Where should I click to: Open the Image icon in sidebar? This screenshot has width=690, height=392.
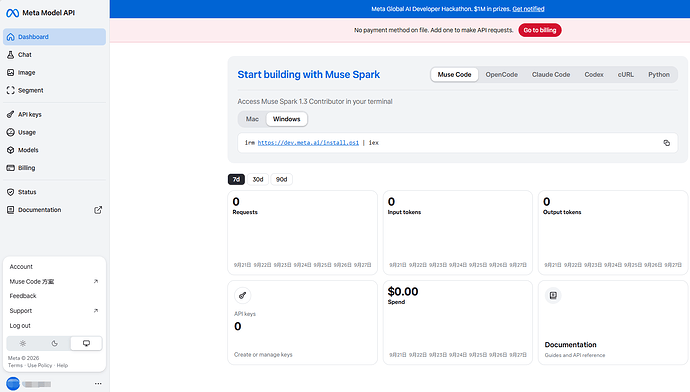[11, 73]
